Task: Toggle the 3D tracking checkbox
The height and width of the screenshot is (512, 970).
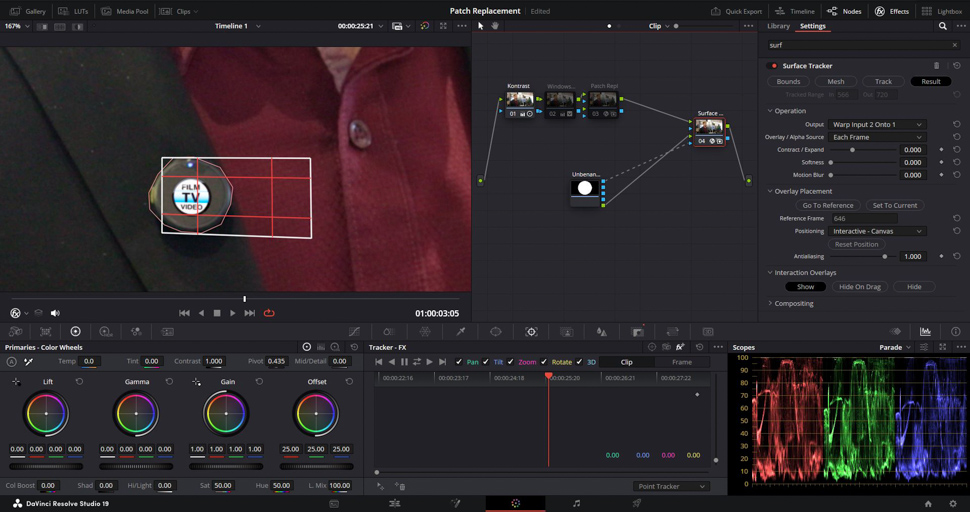Action: coord(579,362)
